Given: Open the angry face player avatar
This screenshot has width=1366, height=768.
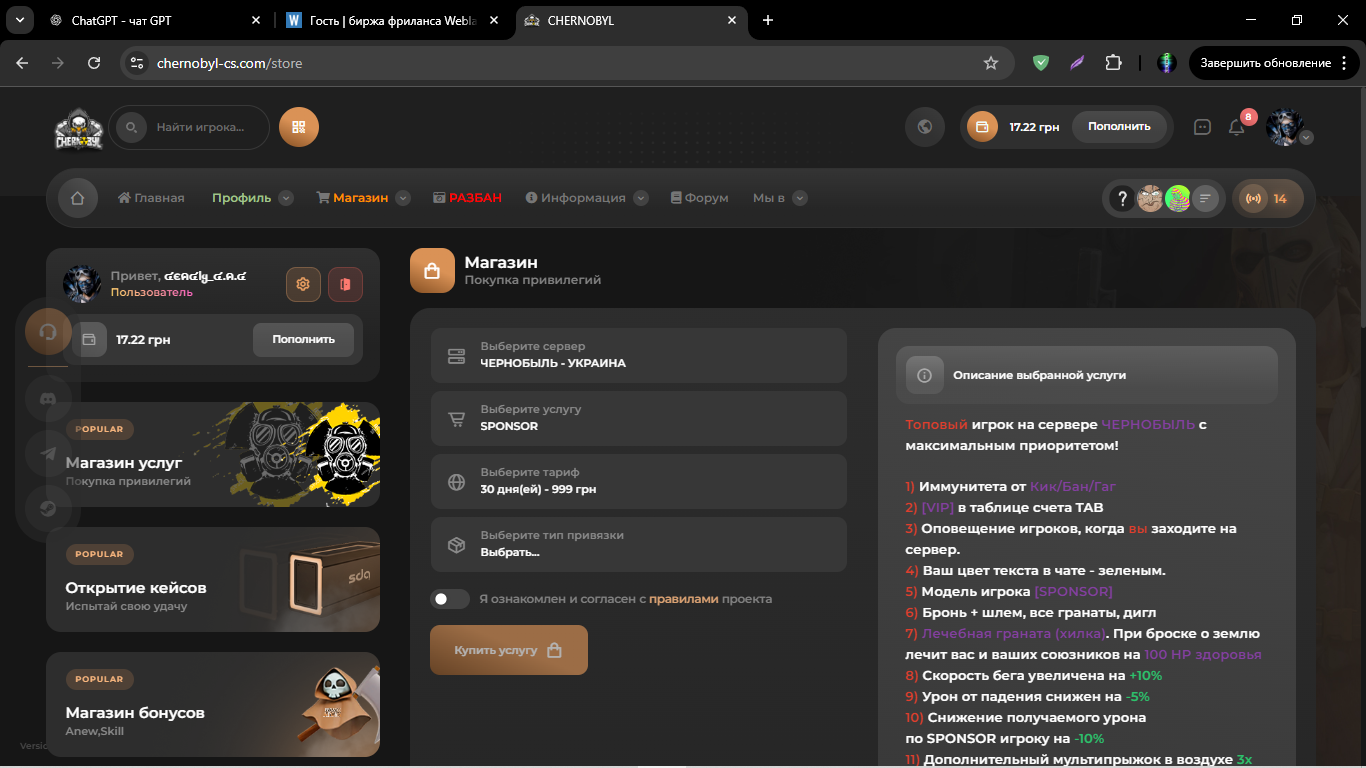Looking at the screenshot, I should tap(1151, 199).
